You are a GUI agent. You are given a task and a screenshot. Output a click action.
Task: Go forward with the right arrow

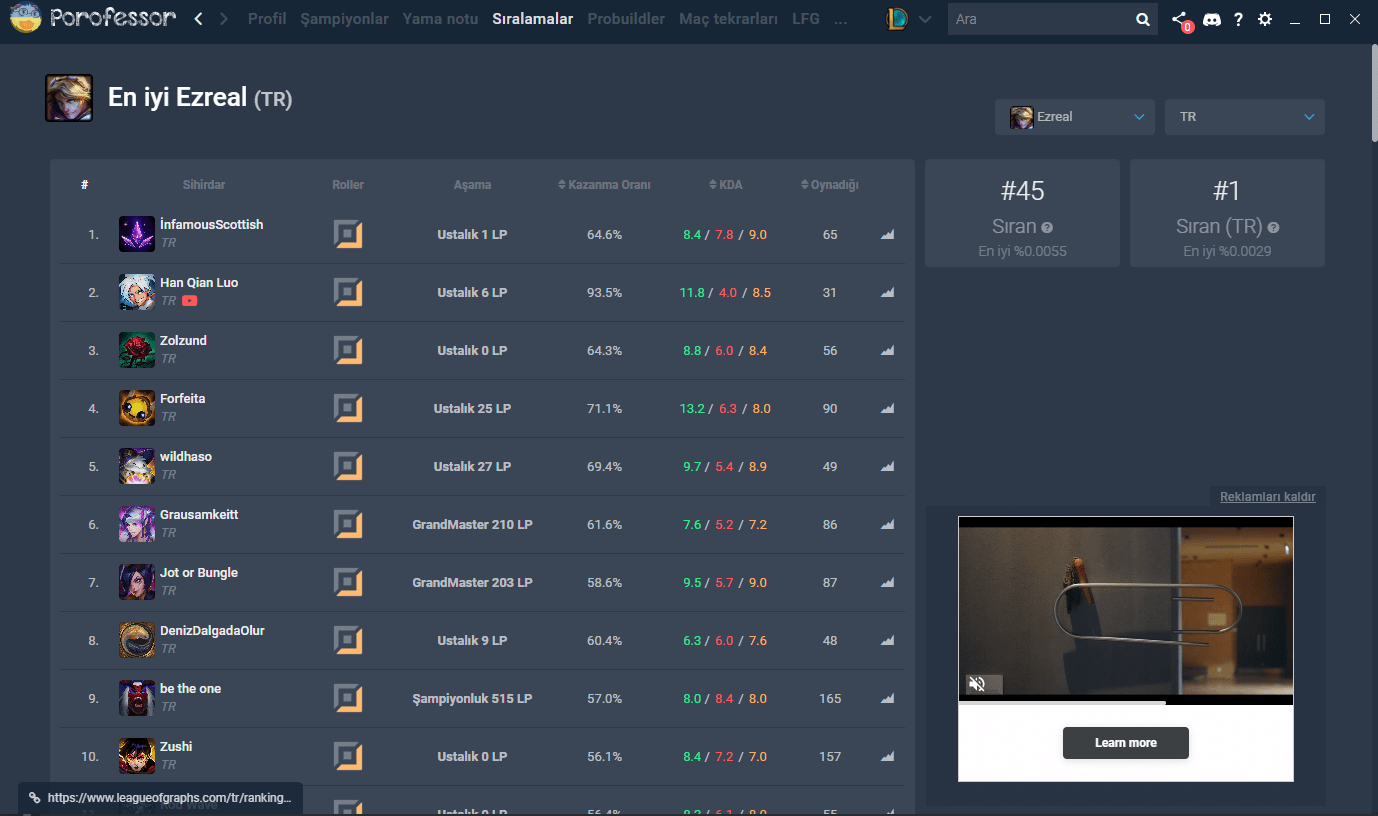coord(223,19)
